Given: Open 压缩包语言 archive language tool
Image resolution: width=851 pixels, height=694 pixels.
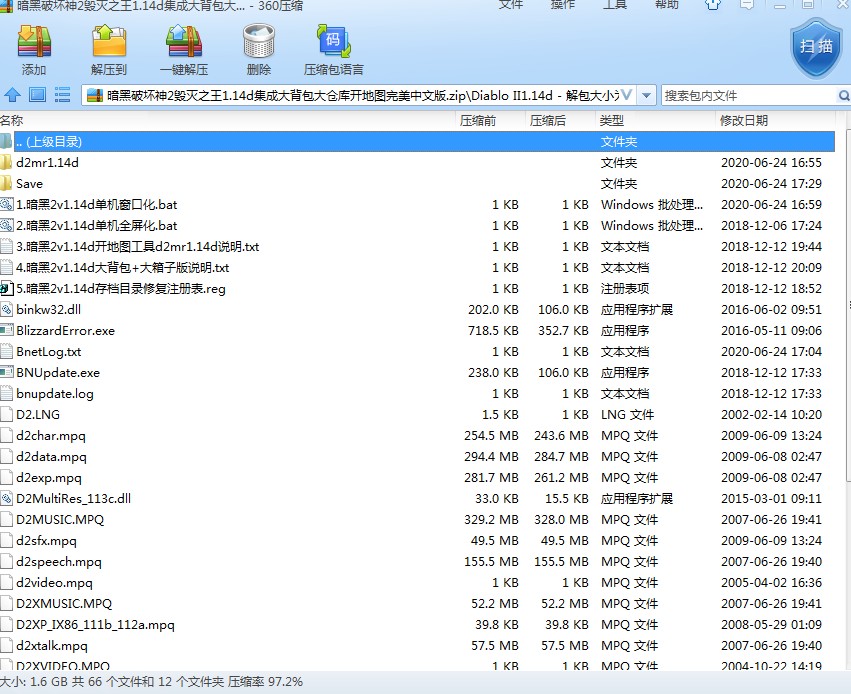Looking at the screenshot, I should pos(333,50).
